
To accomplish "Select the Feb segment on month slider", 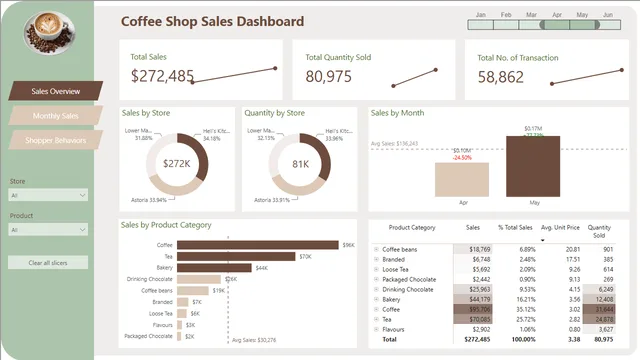I will [506, 25].
